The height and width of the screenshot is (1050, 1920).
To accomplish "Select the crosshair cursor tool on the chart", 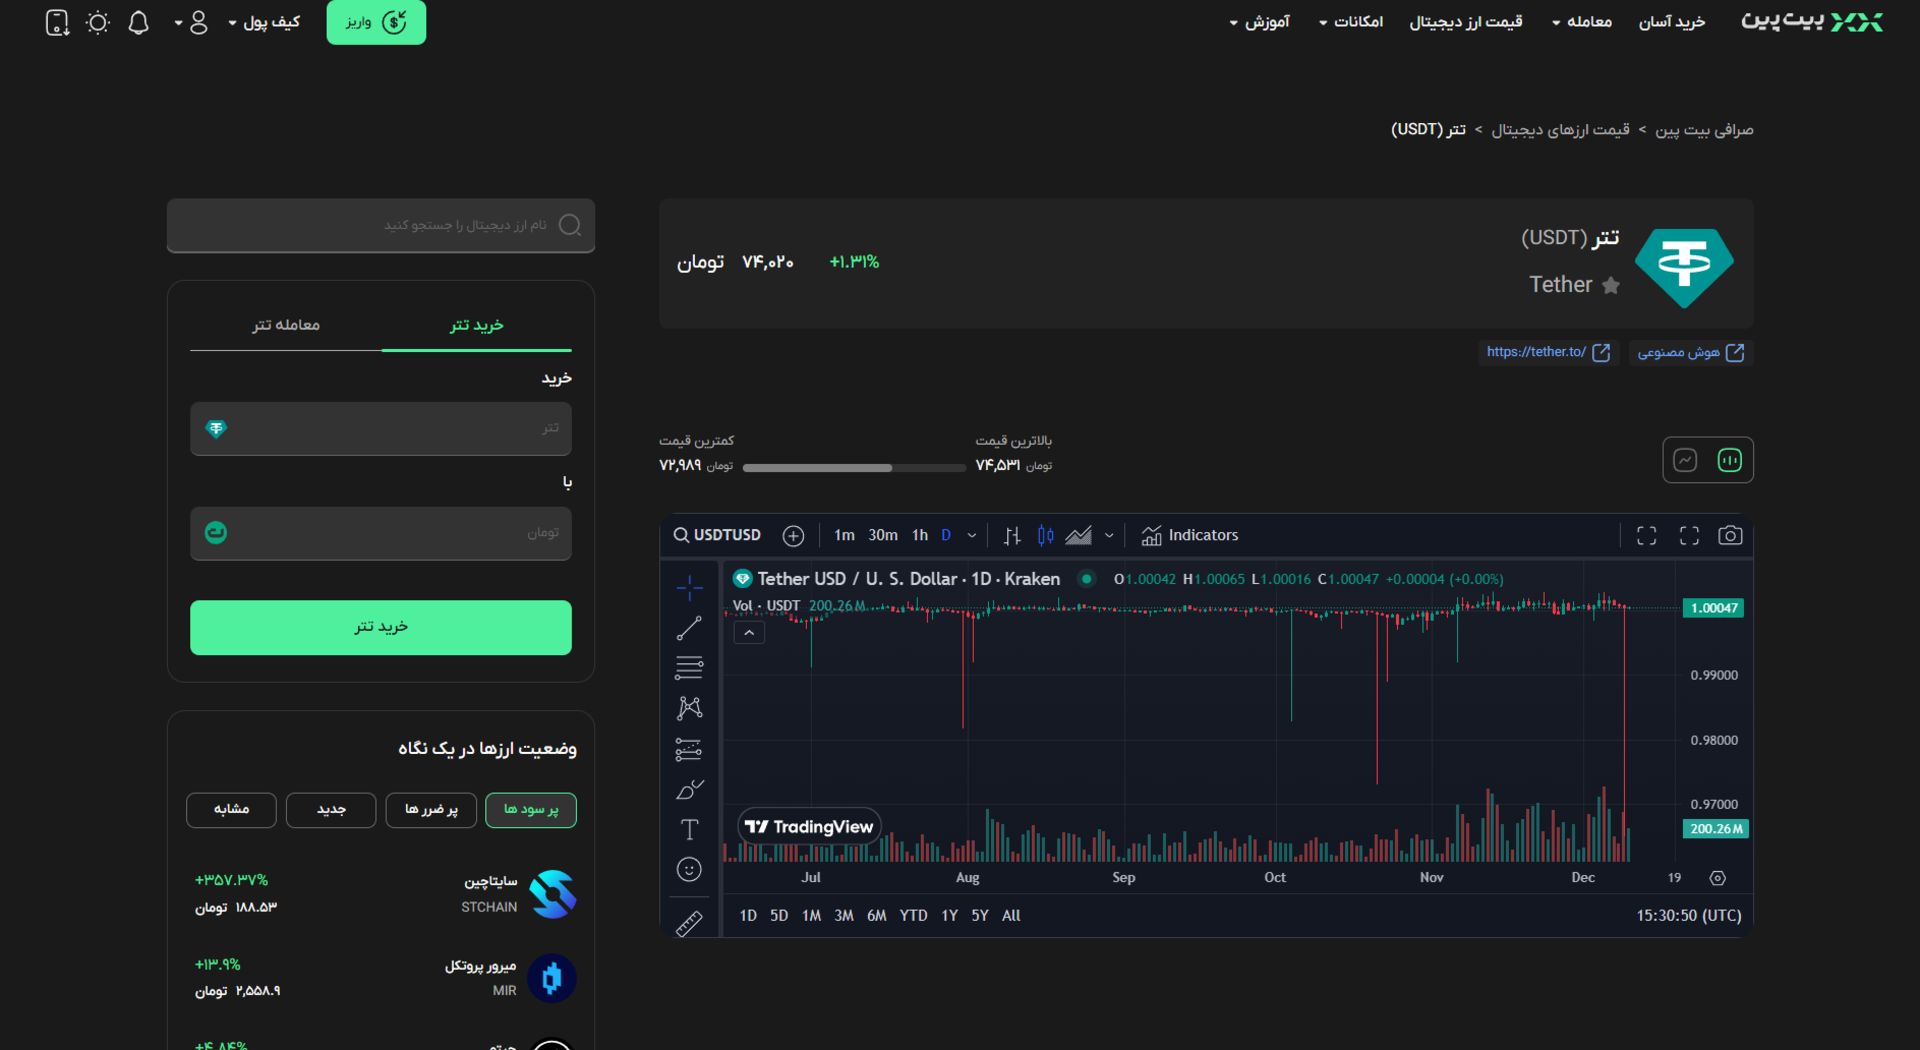I will 689,588.
